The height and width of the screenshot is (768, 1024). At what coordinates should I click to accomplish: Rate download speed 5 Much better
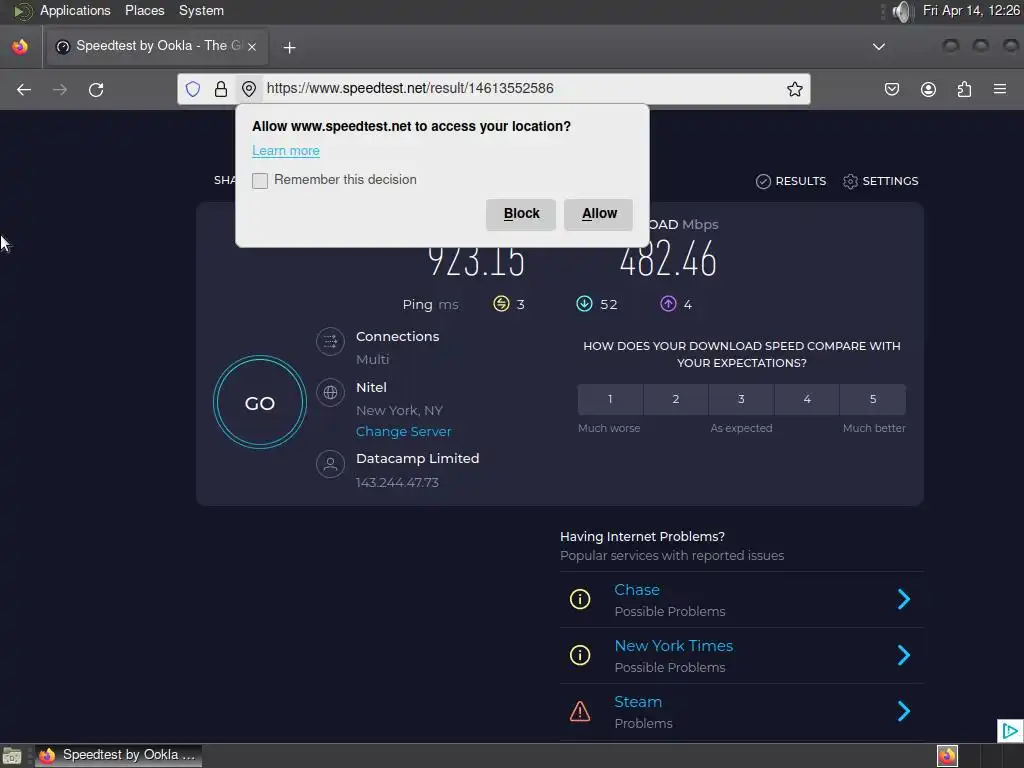(873, 399)
